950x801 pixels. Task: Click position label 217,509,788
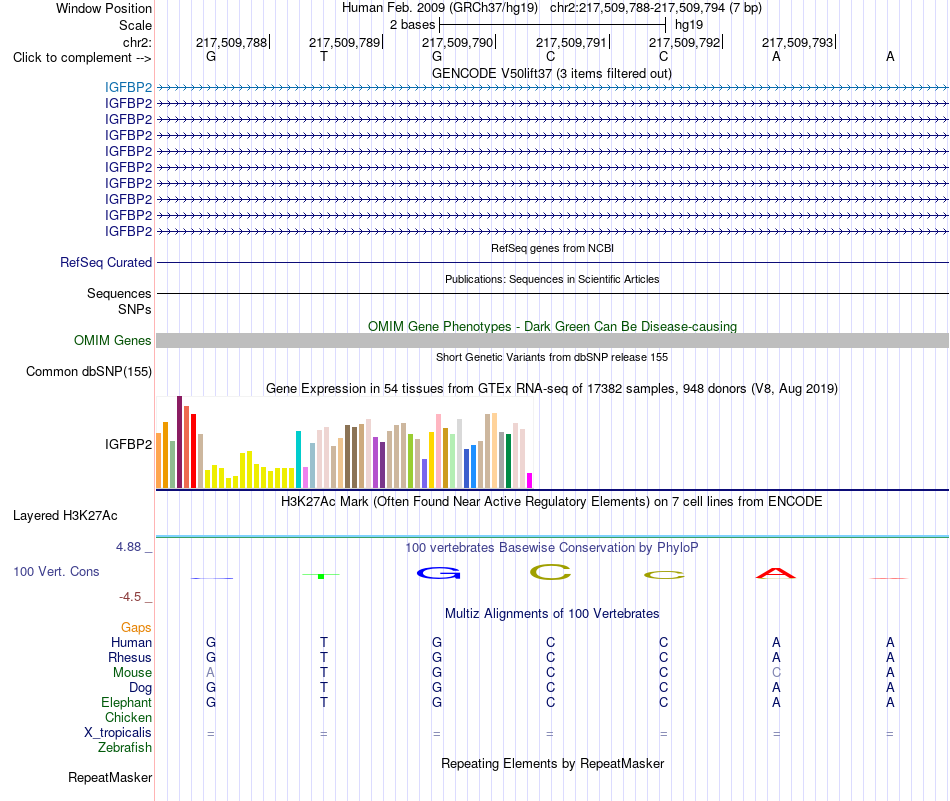click(x=231, y=42)
